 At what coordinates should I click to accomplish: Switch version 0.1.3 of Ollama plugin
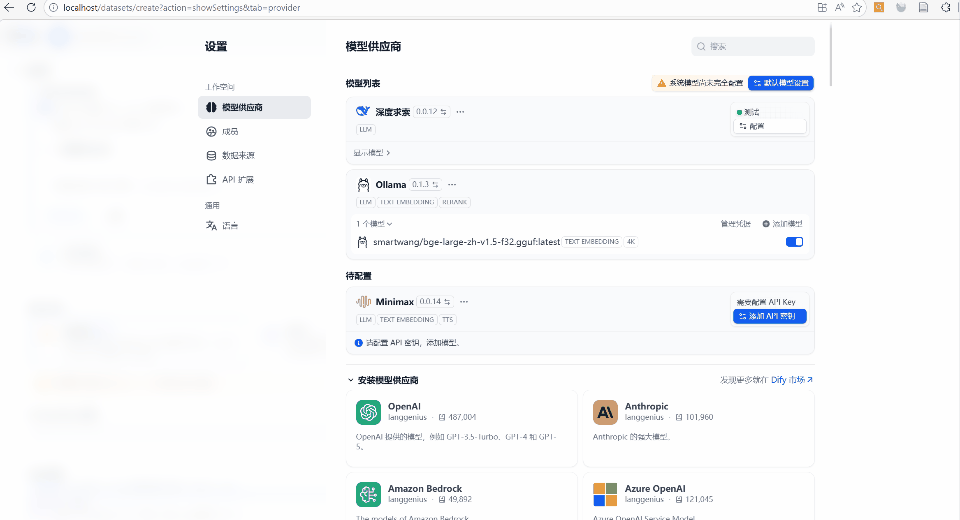[426, 184]
